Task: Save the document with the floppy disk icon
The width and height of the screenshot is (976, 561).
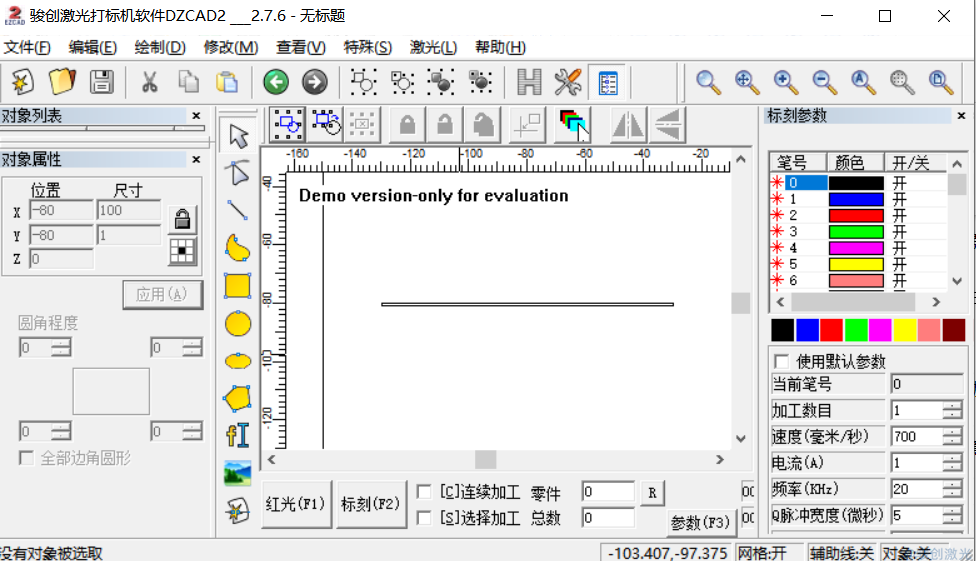Action: (x=101, y=82)
